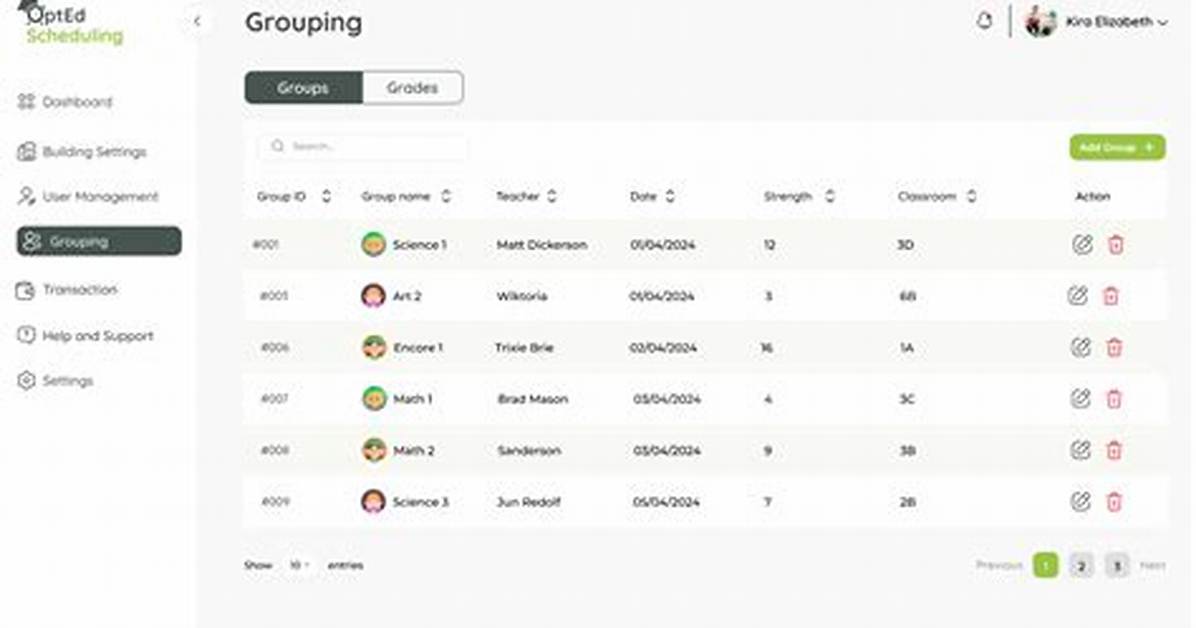Delete the Science 1 group

pos(1116,244)
